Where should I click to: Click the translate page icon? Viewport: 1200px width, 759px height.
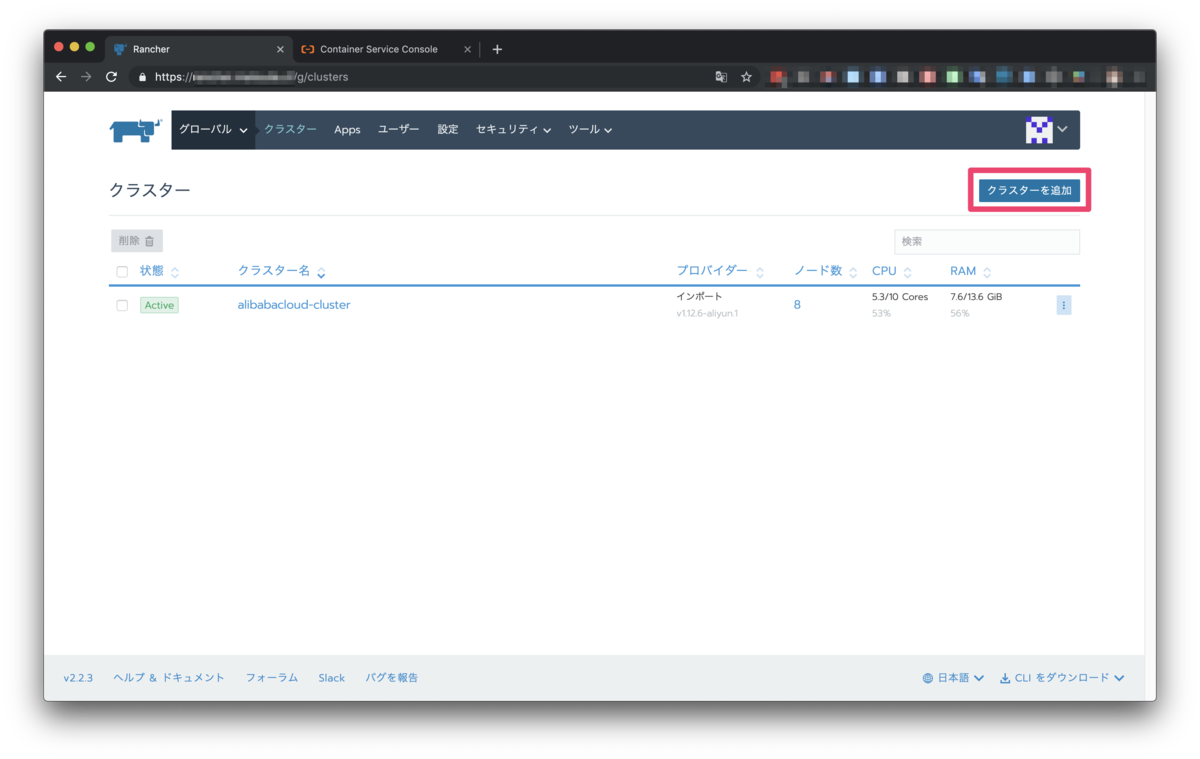tap(721, 77)
